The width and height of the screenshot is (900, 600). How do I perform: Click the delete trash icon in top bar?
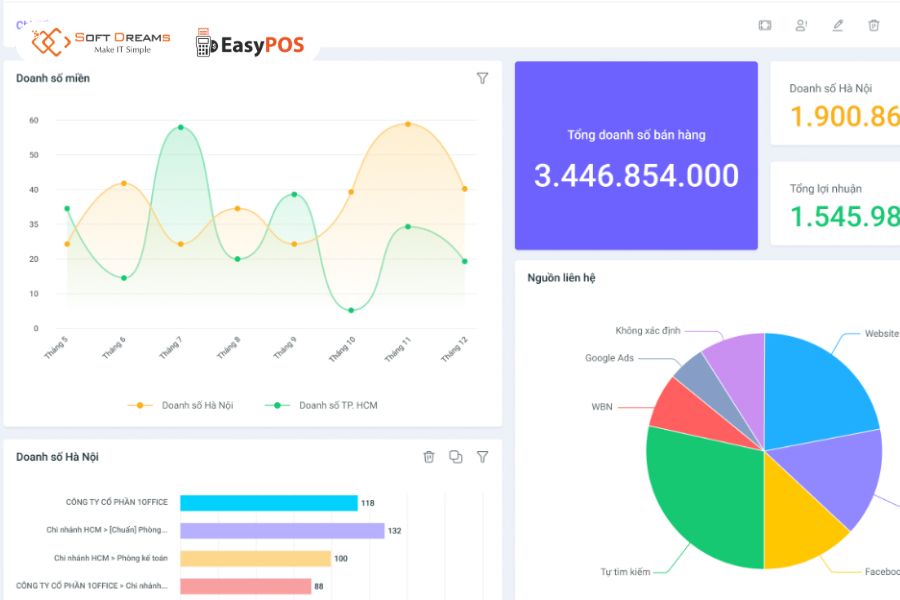(x=874, y=25)
